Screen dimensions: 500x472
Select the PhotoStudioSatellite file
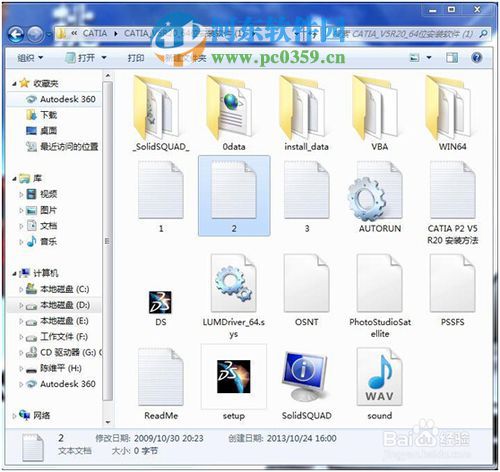(x=380, y=296)
